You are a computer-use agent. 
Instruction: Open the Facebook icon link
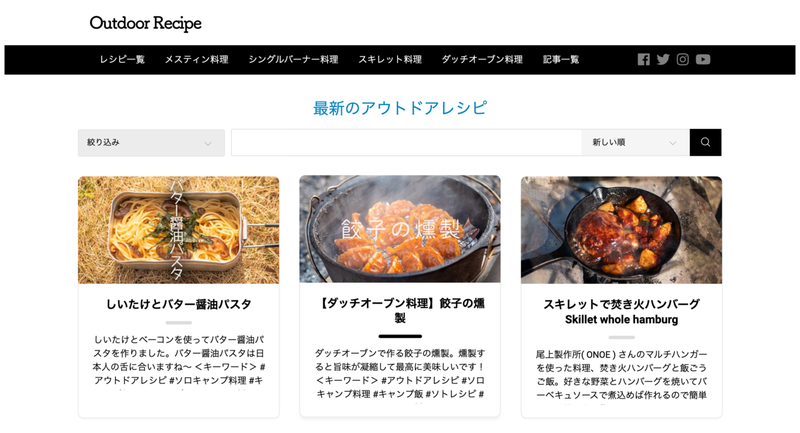(643, 60)
